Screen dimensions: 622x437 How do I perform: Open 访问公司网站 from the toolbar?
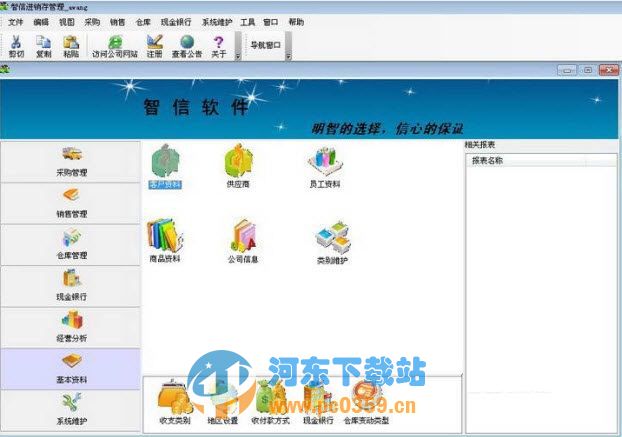[115, 46]
